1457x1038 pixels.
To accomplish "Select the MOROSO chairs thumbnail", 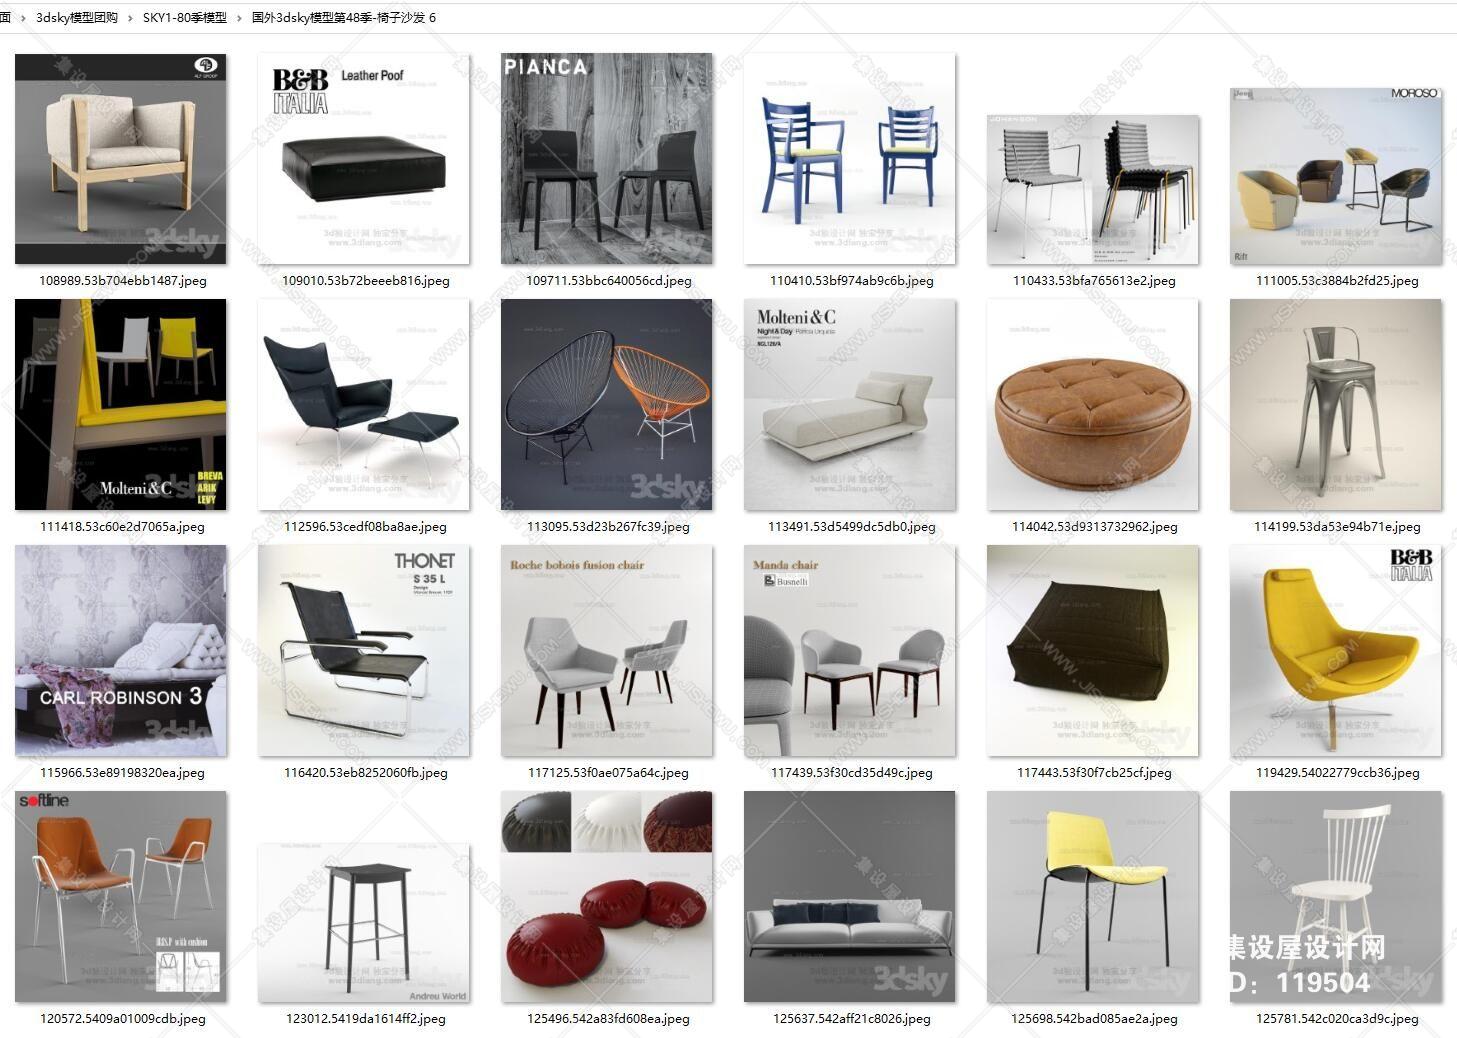I will tap(1336, 176).
